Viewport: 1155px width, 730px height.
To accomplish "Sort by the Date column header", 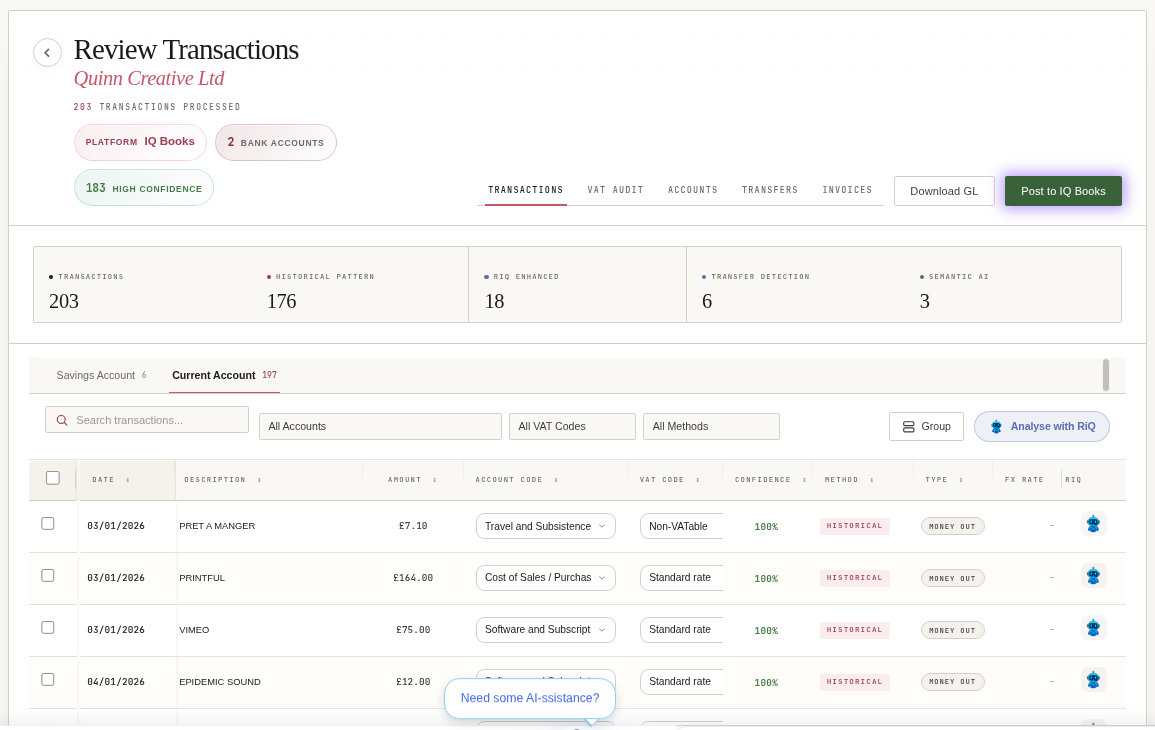I will [110, 480].
